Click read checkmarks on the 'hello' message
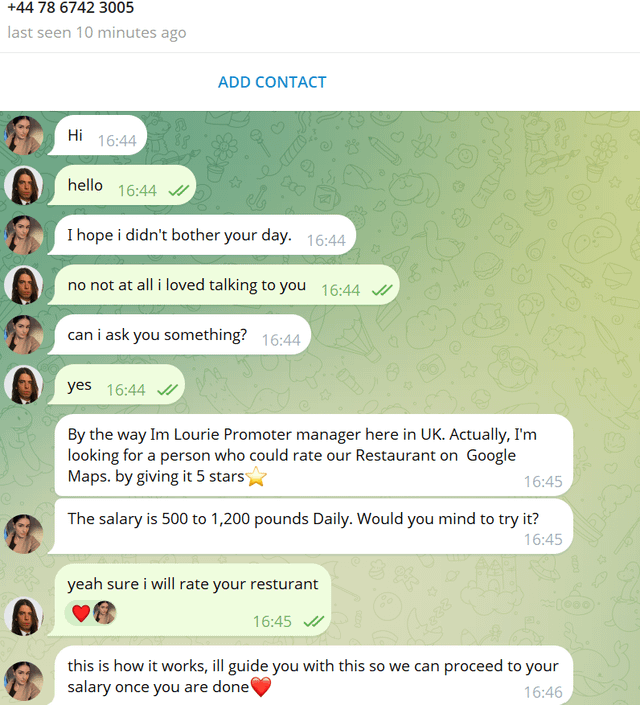 179,191
